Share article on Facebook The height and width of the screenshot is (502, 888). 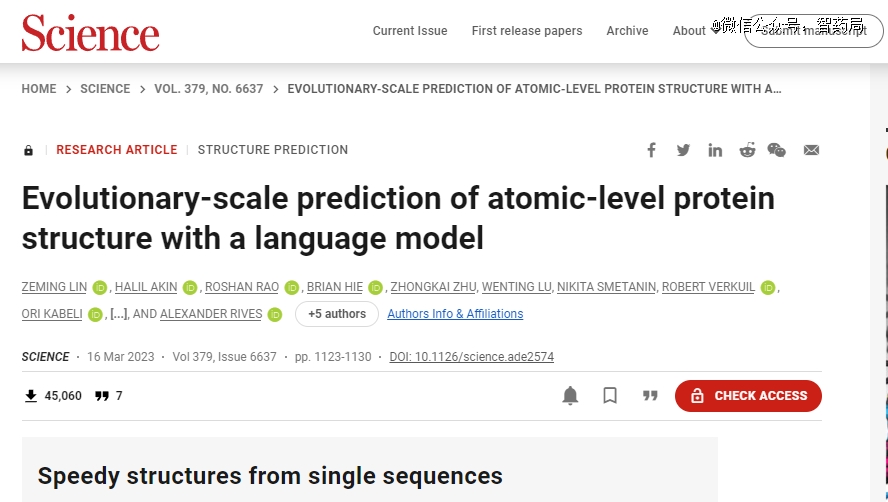(651, 150)
